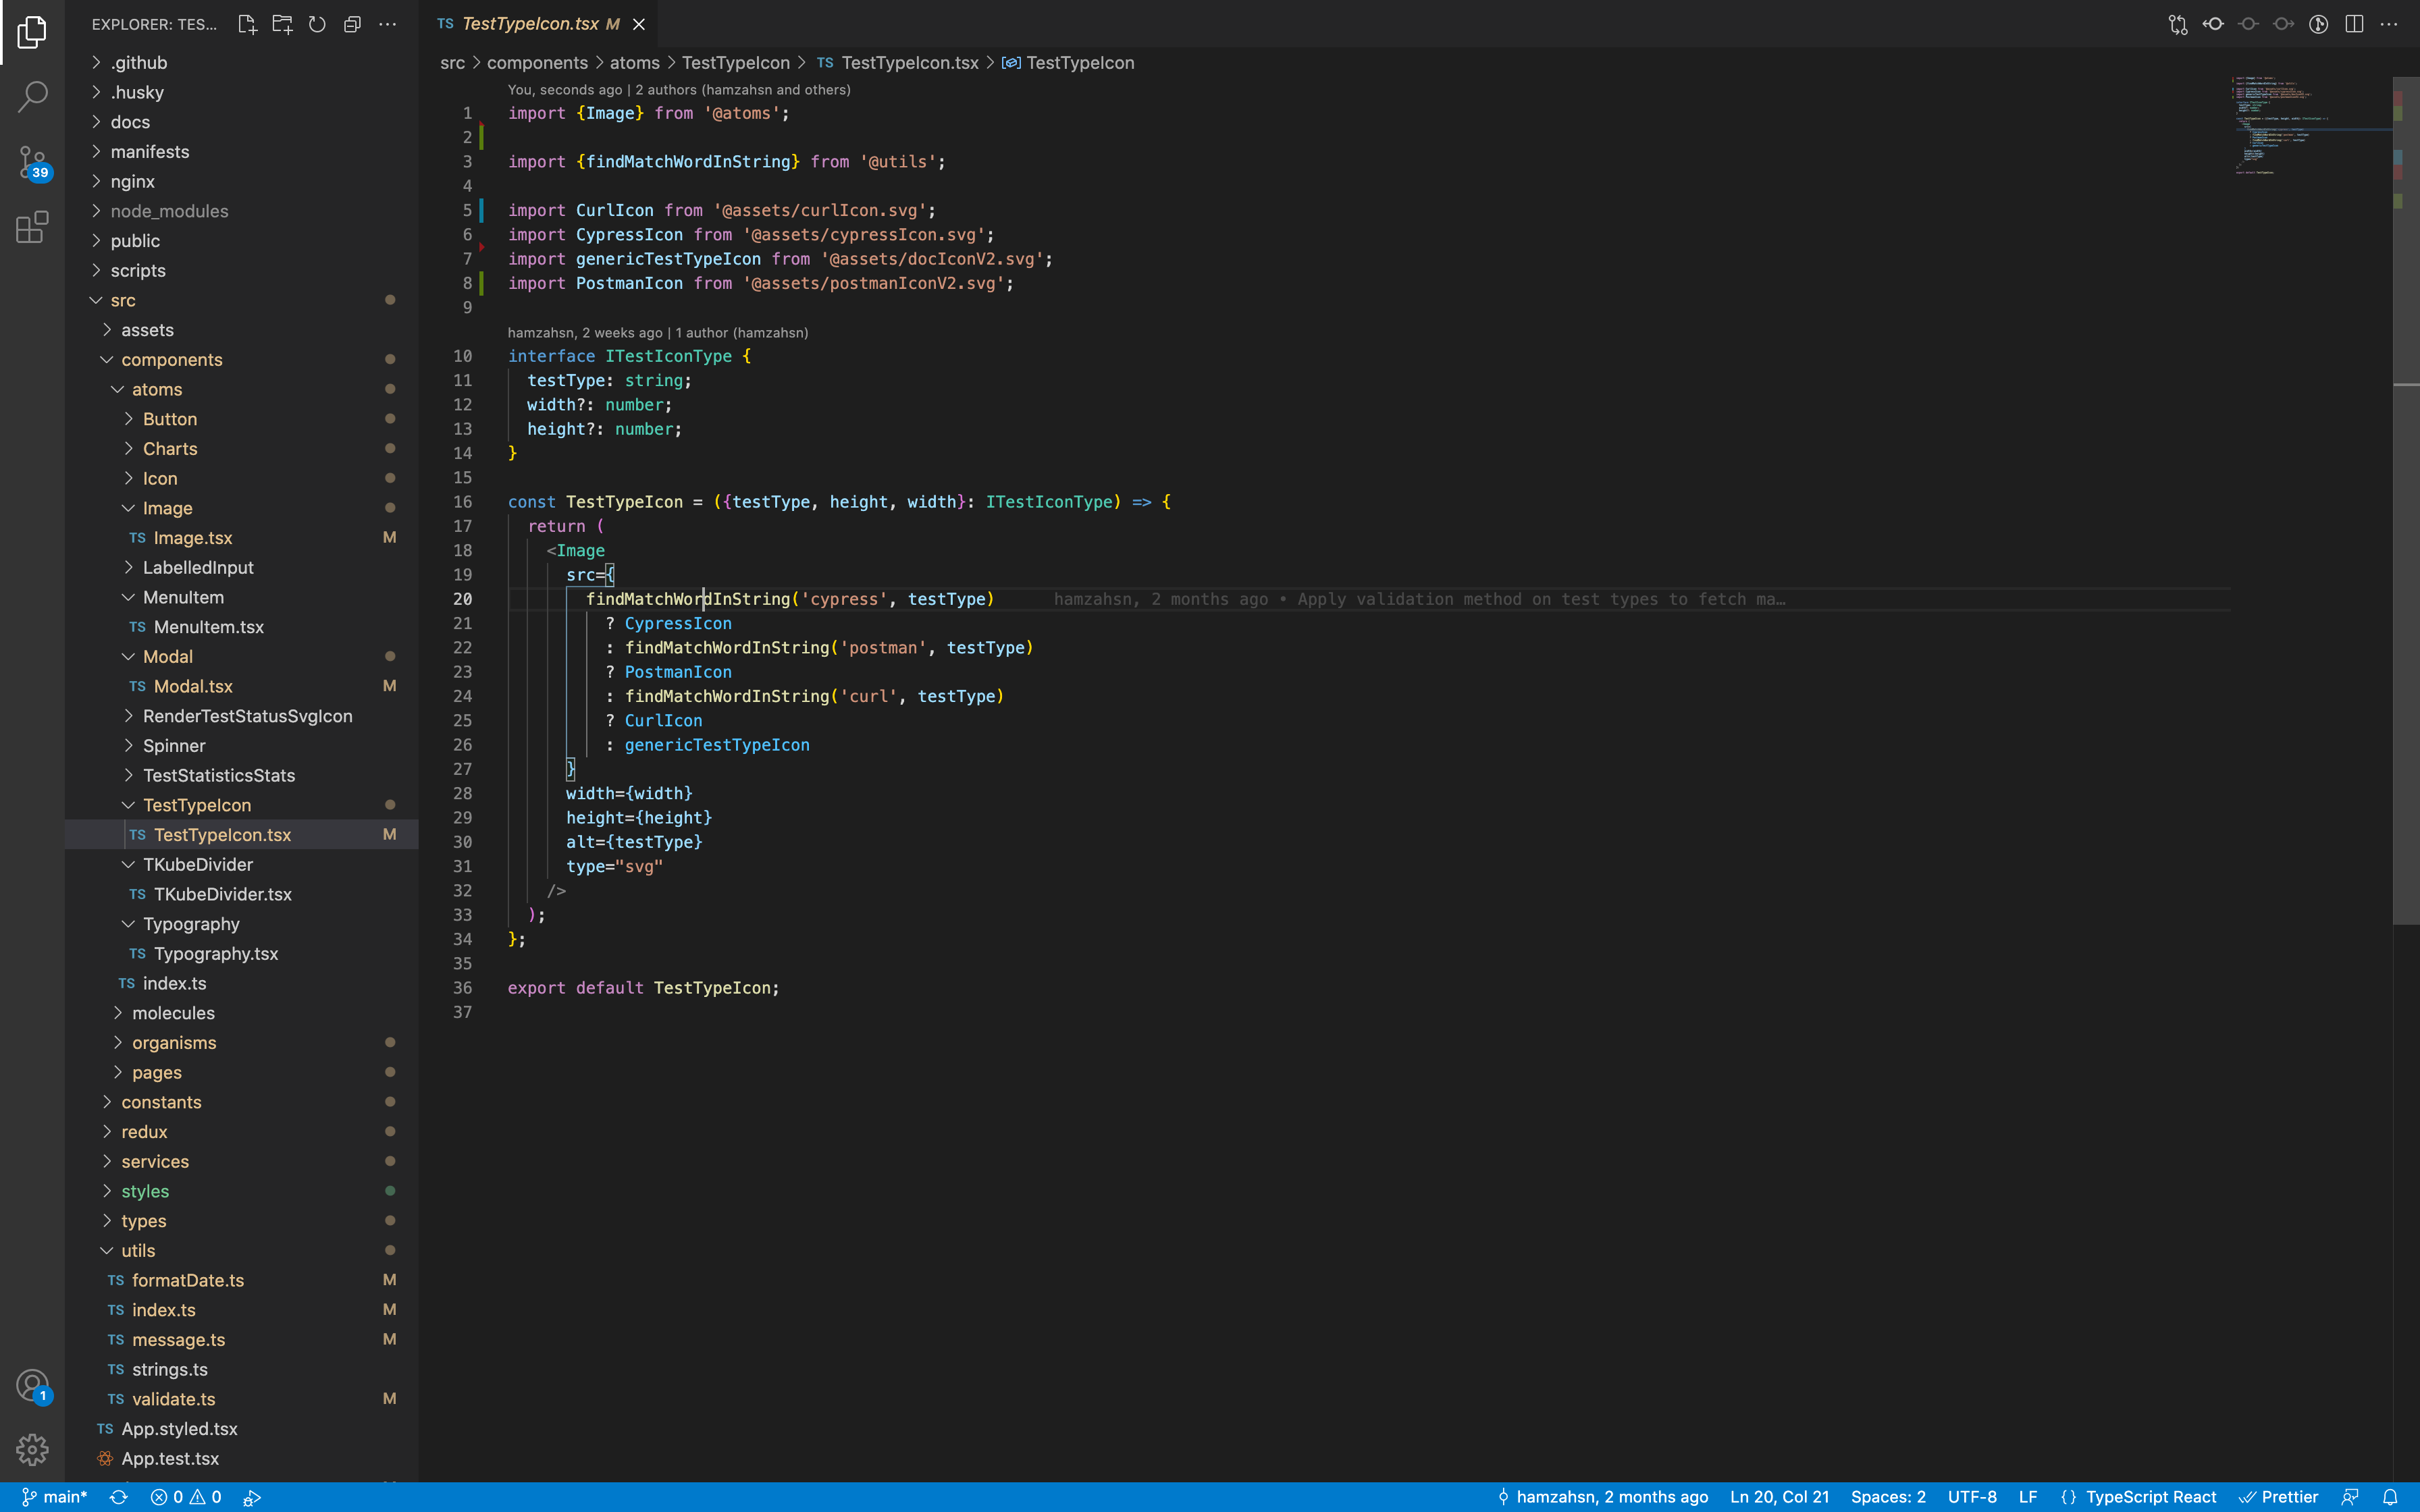
Task: Expand the molecules folder
Action: click(x=173, y=1013)
